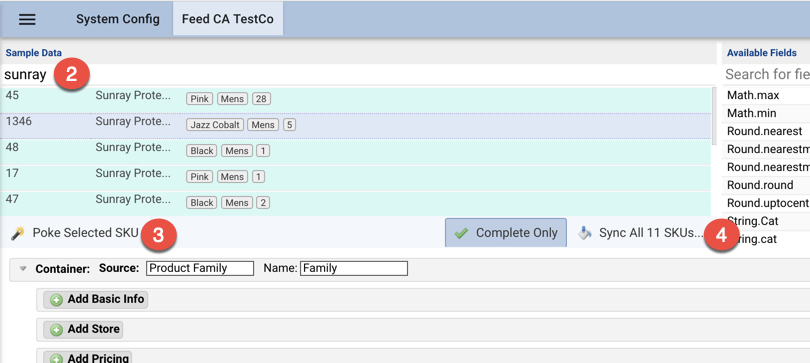Click the magic wand Poke icon
The width and height of the screenshot is (810, 363).
pos(18,233)
